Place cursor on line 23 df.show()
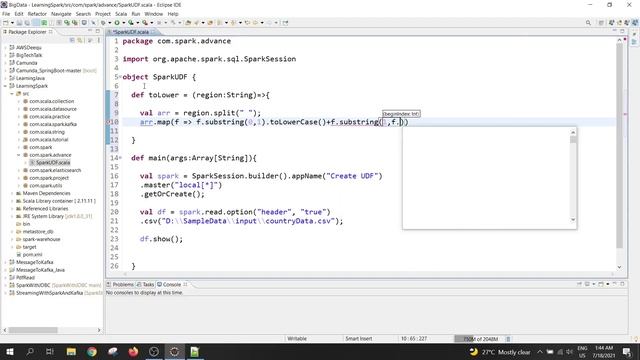The height and width of the screenshot is (360, 640). pyautogui.click(x=161, y=239)
